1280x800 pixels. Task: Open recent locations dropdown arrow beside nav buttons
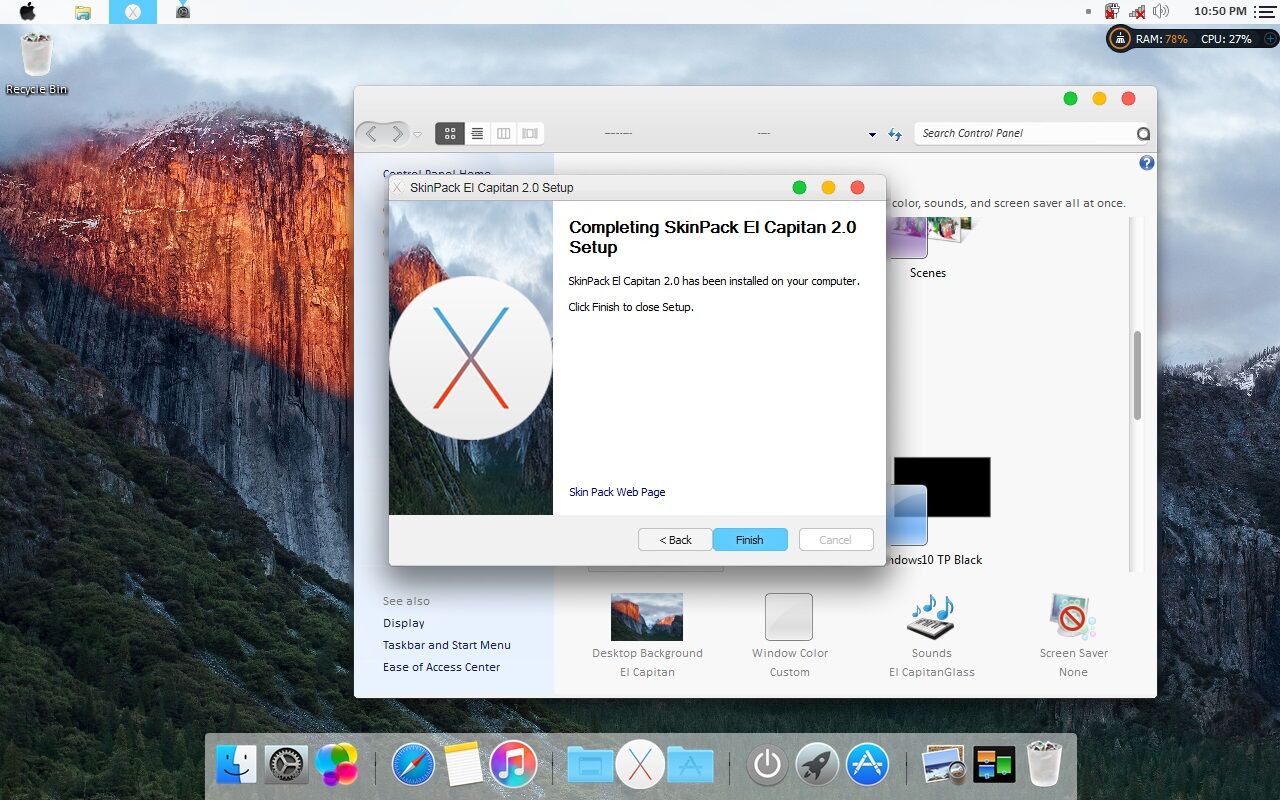417,134
